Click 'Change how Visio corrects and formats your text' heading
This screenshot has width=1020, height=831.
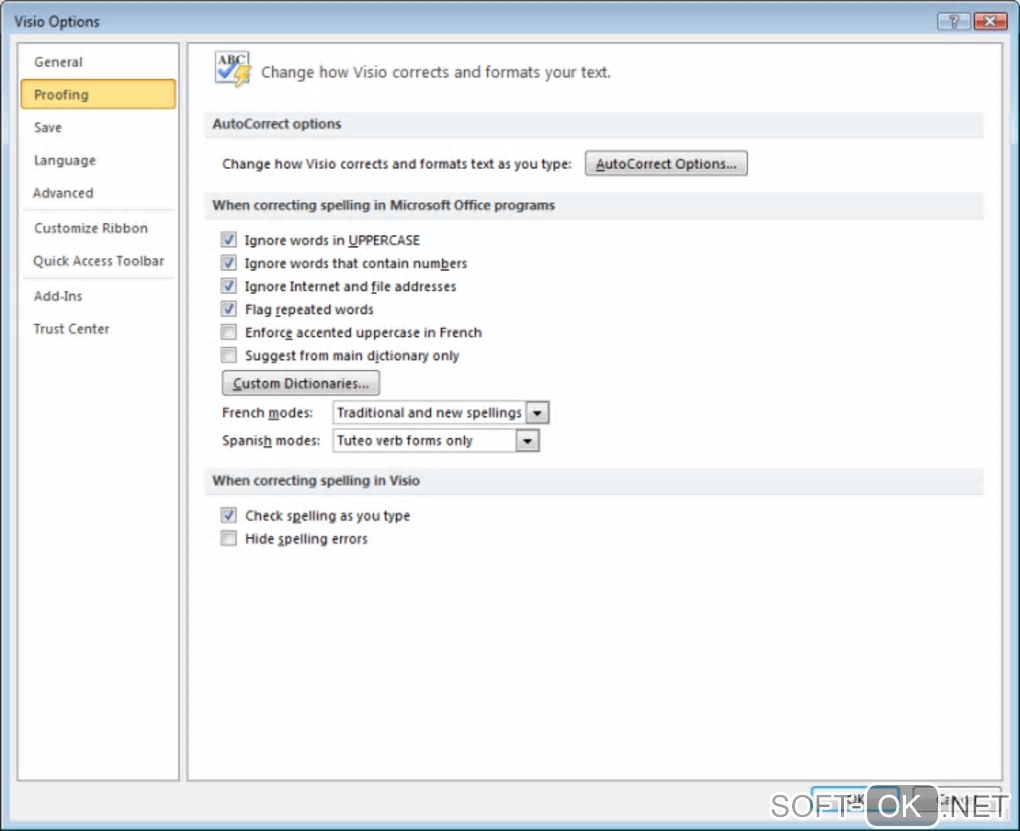pos(436,72)
